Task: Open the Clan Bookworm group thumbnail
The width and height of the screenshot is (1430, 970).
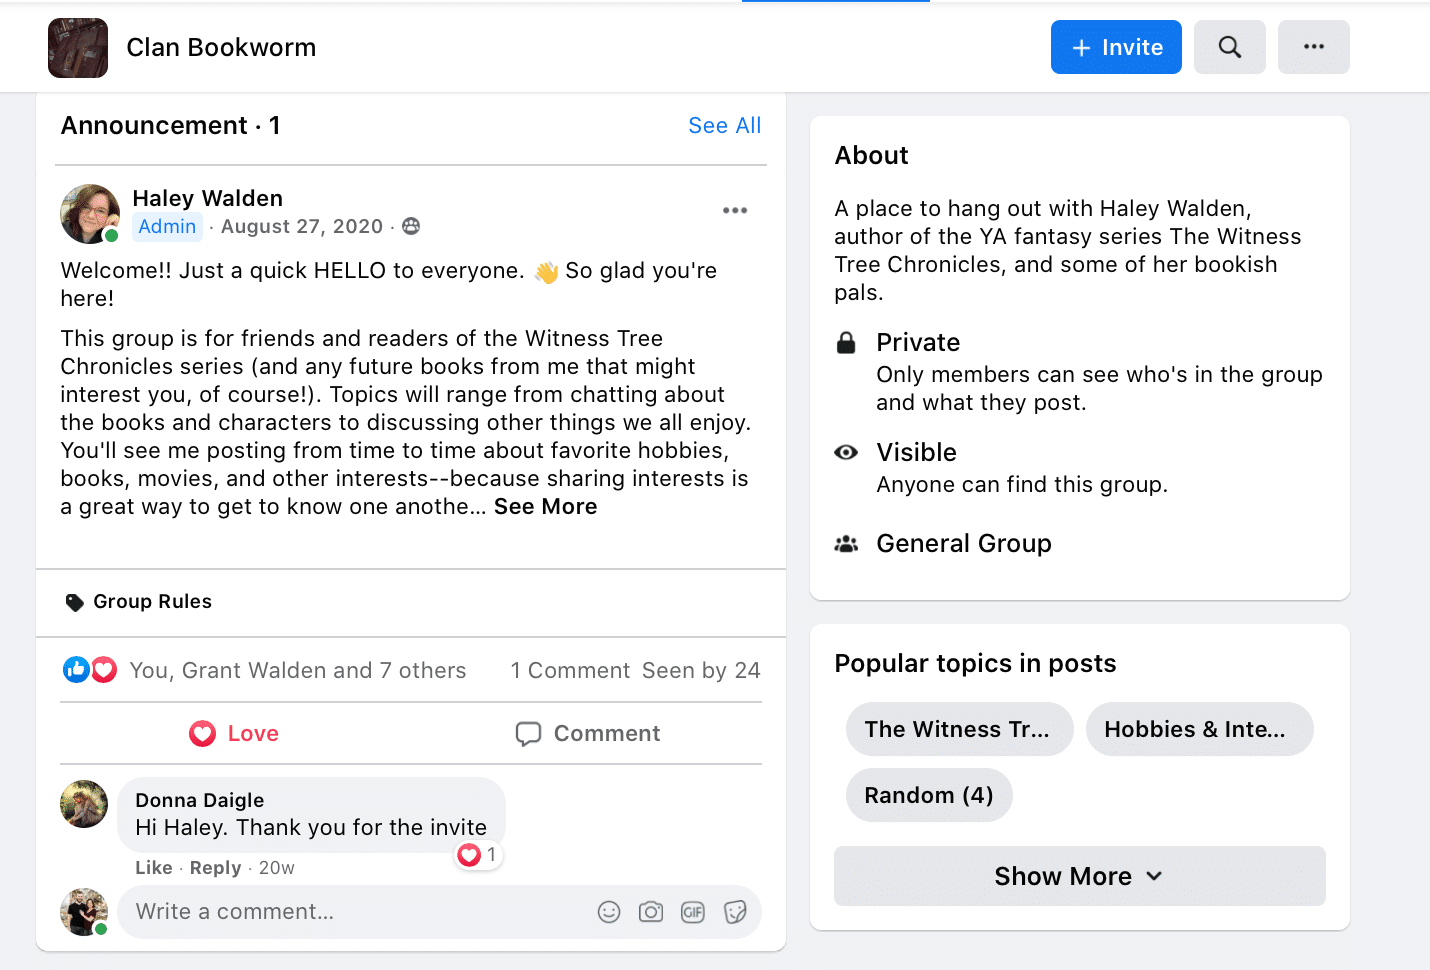Action: coord(78,48)
